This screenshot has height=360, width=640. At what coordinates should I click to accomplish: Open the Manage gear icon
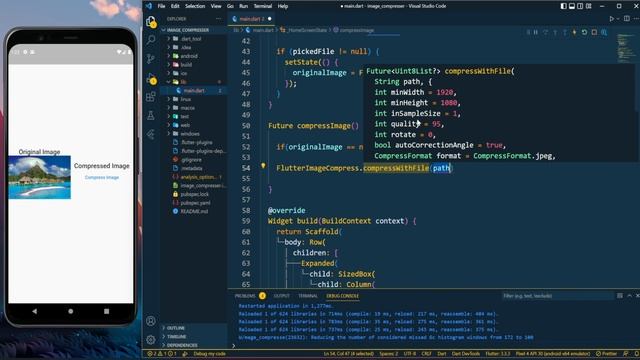(151, 339)
